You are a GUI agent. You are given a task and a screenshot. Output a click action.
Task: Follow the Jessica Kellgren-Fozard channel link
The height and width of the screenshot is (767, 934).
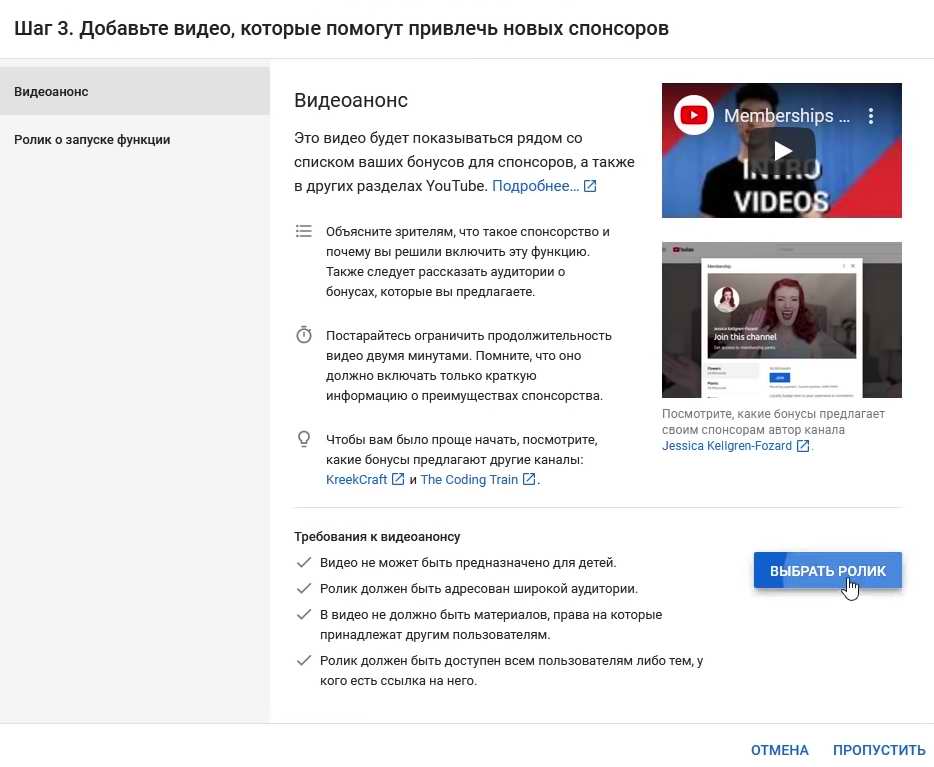point(727,445)
